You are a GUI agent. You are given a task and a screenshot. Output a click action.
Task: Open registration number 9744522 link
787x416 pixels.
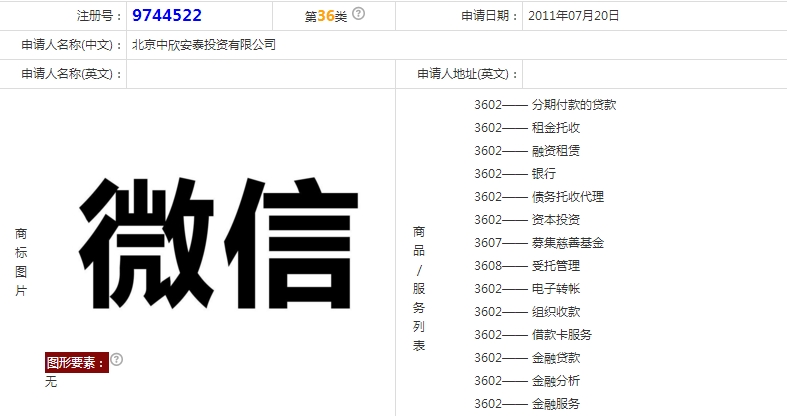(167, 15)
